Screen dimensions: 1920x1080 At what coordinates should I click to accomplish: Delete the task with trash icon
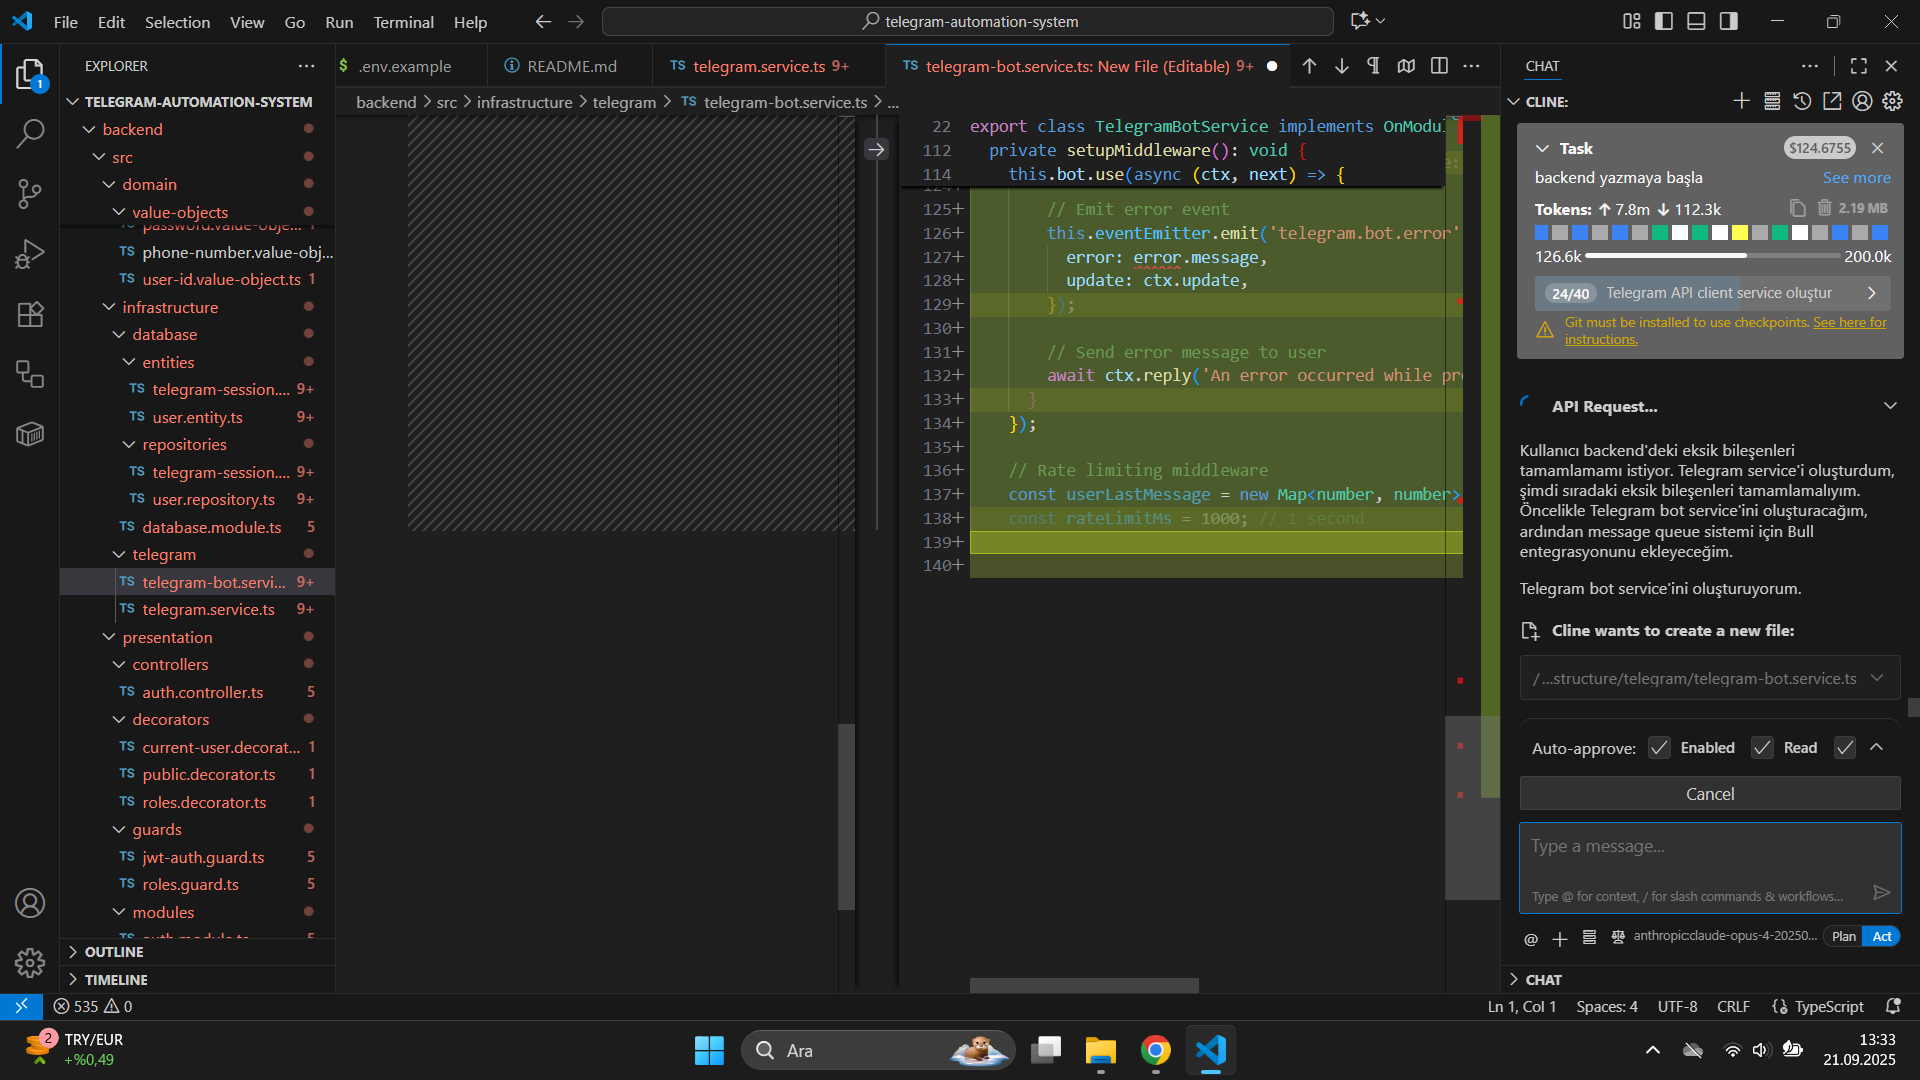[x=1825, y=208]
